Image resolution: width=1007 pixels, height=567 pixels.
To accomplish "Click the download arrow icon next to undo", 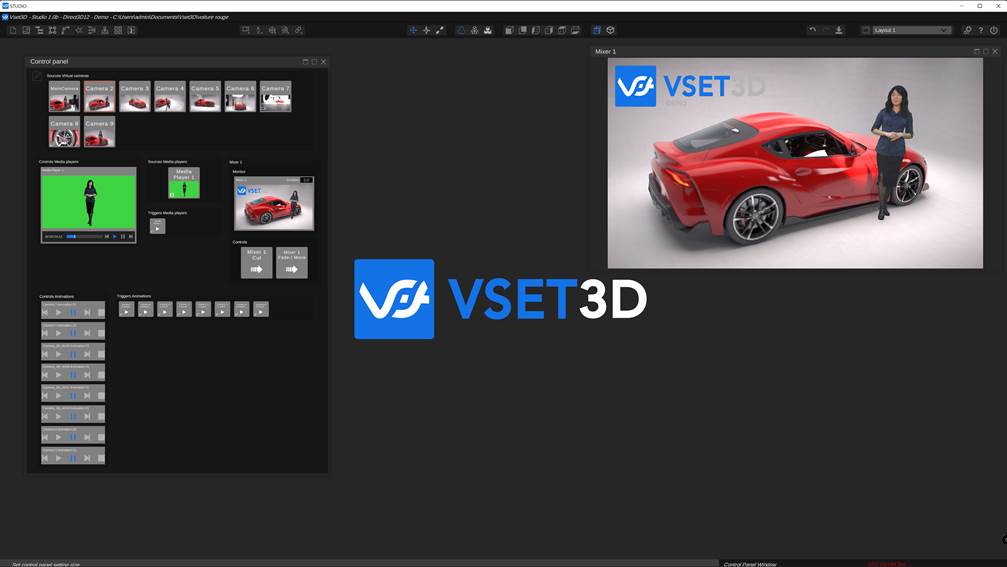I will (x=839, y=30).
